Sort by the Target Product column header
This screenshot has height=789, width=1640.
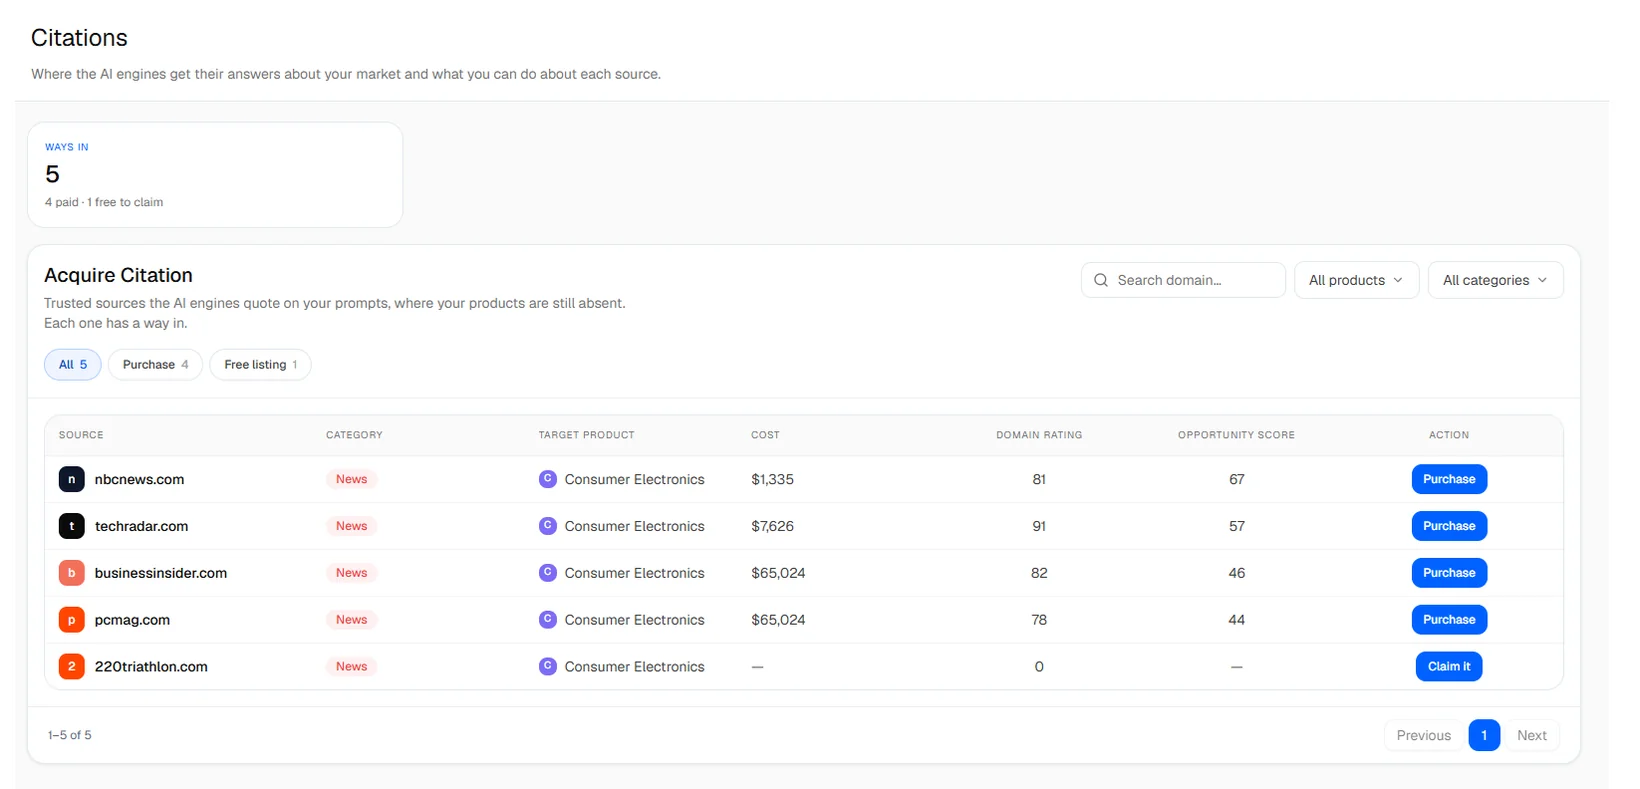click(586, 435)
